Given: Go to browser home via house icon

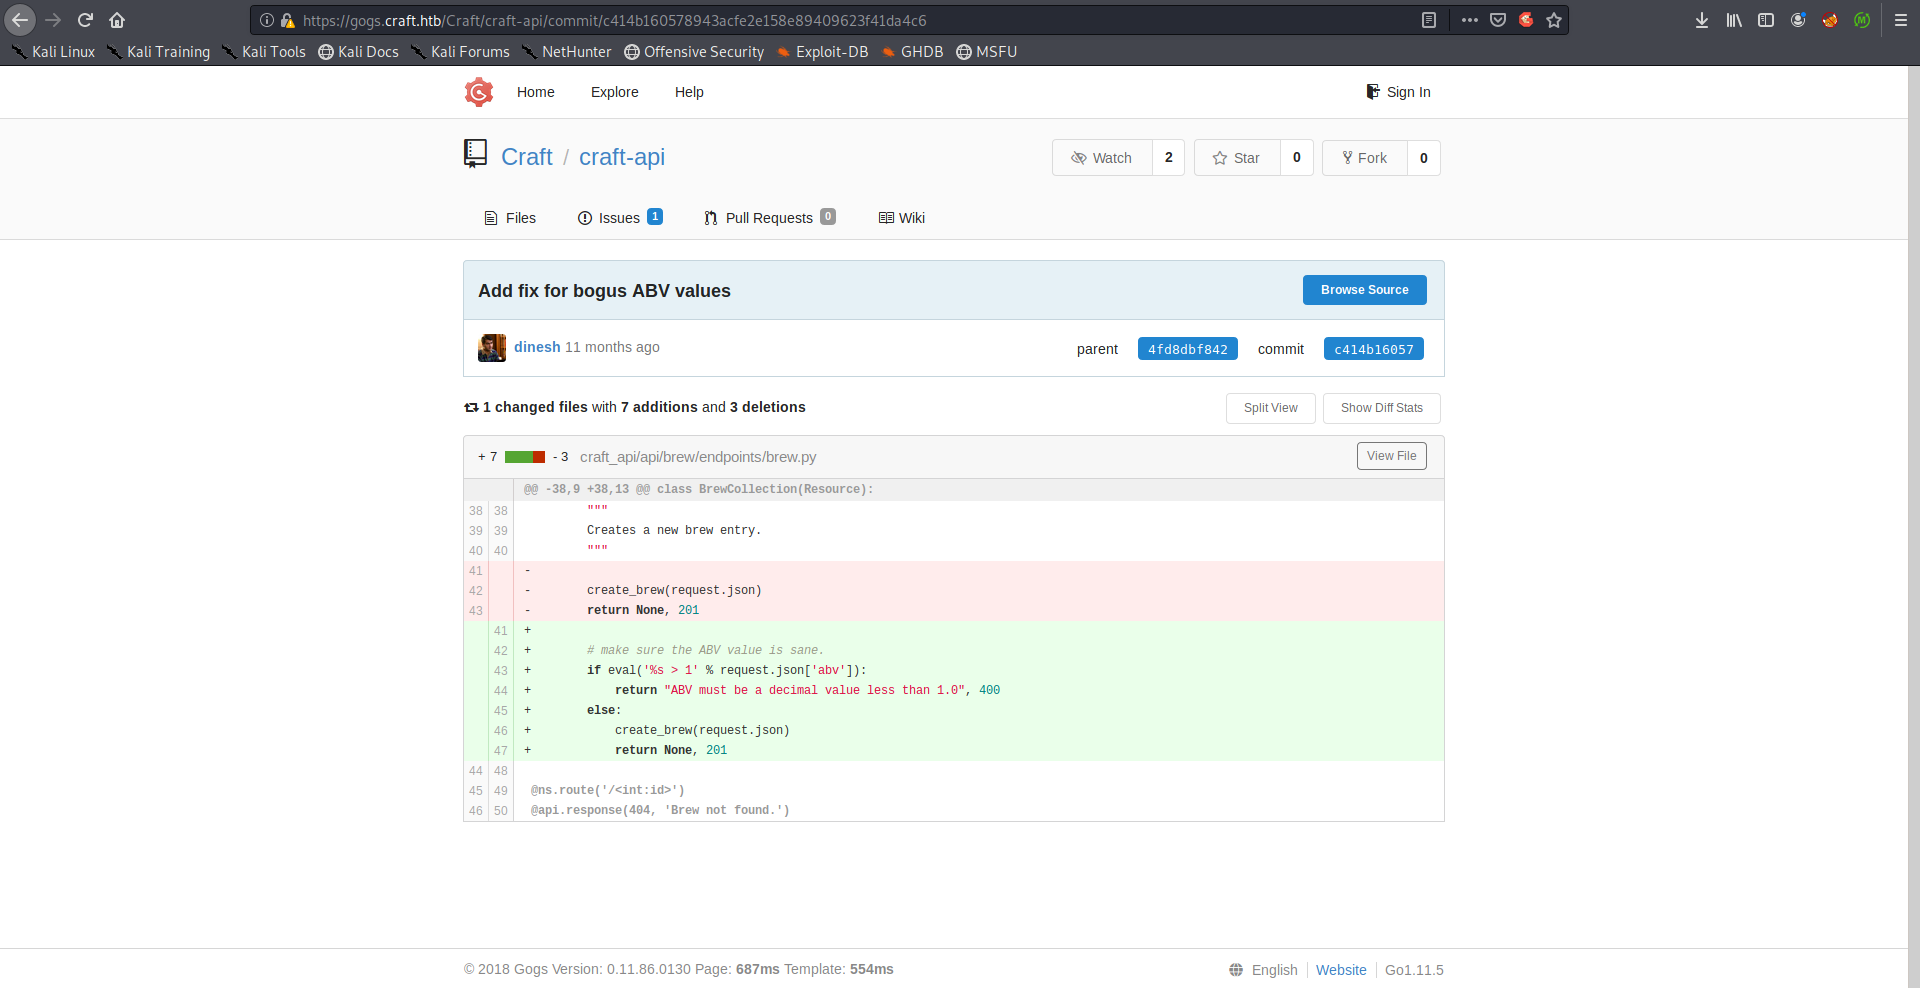Looking at the screenshot, I should [x=117, y=20].
